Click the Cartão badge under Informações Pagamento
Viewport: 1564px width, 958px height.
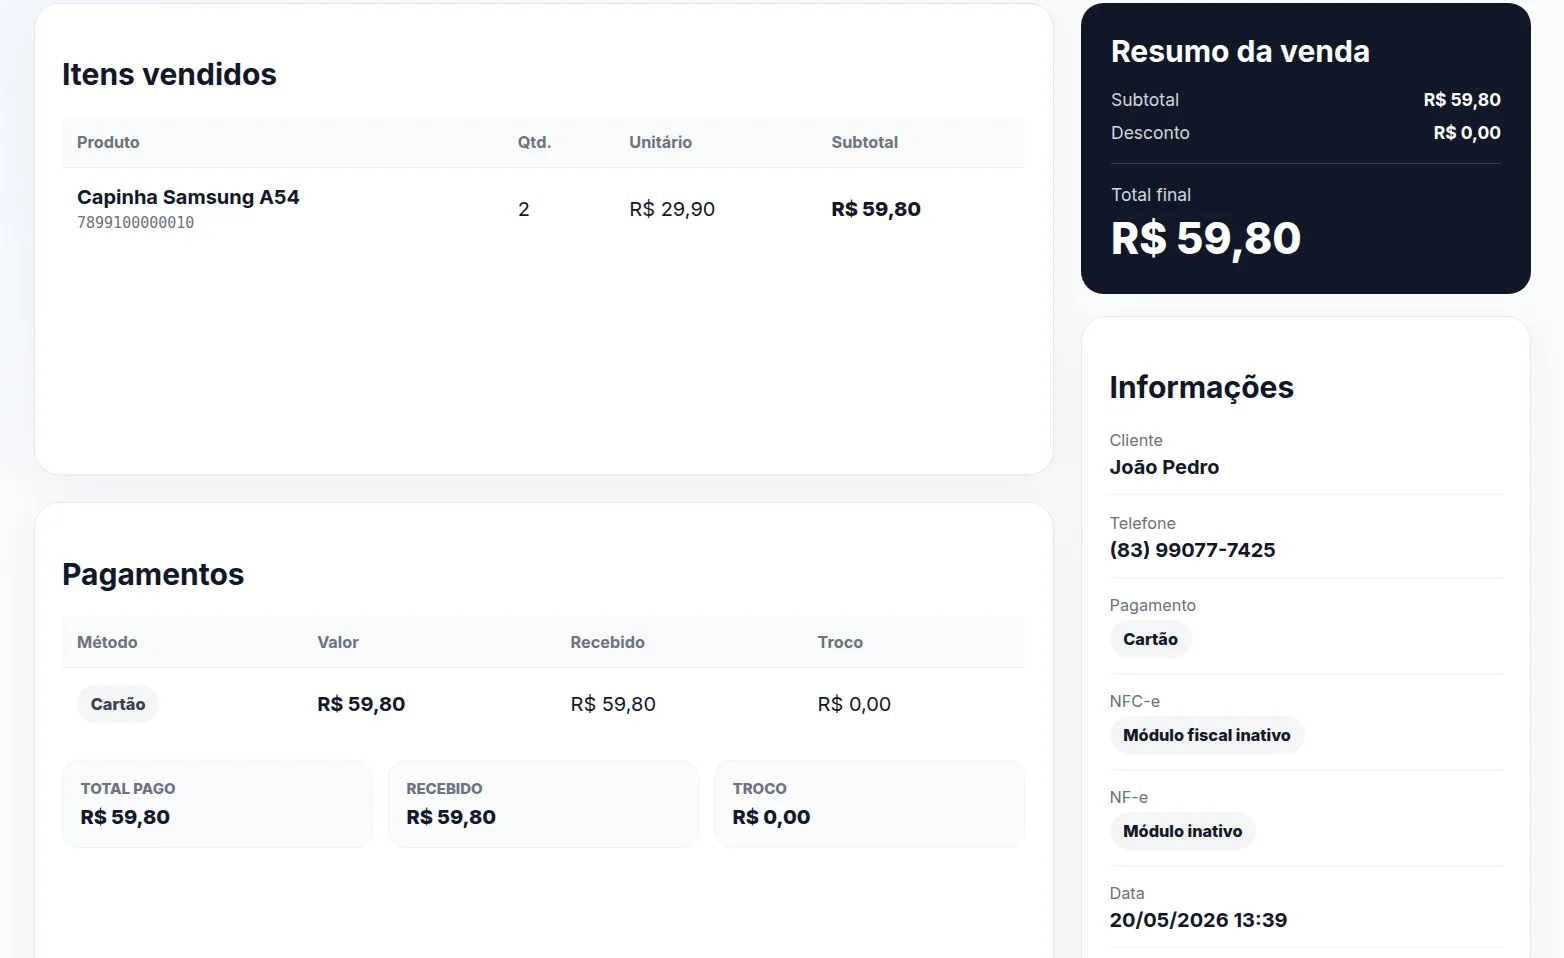[1150, 639]
